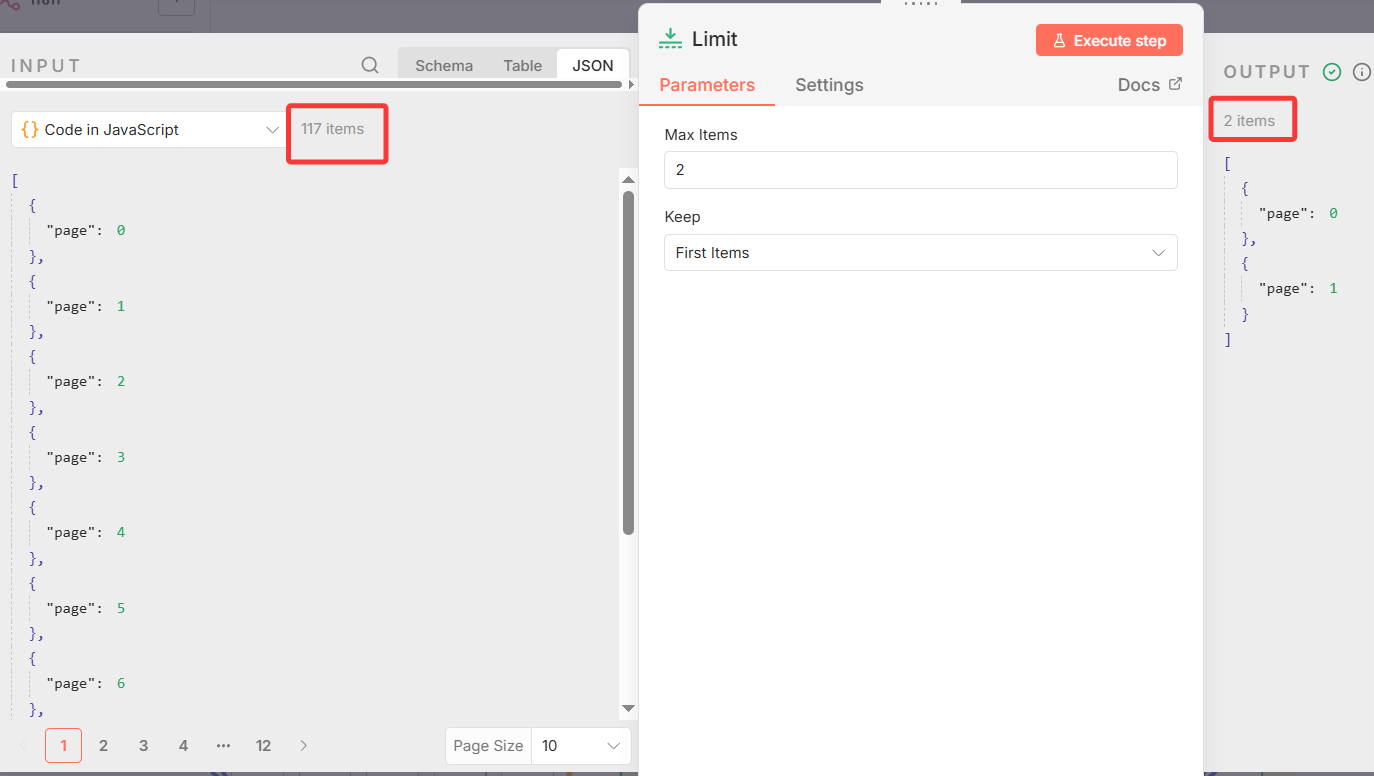Click the scroll down arrow in input panel

[628, 708]
